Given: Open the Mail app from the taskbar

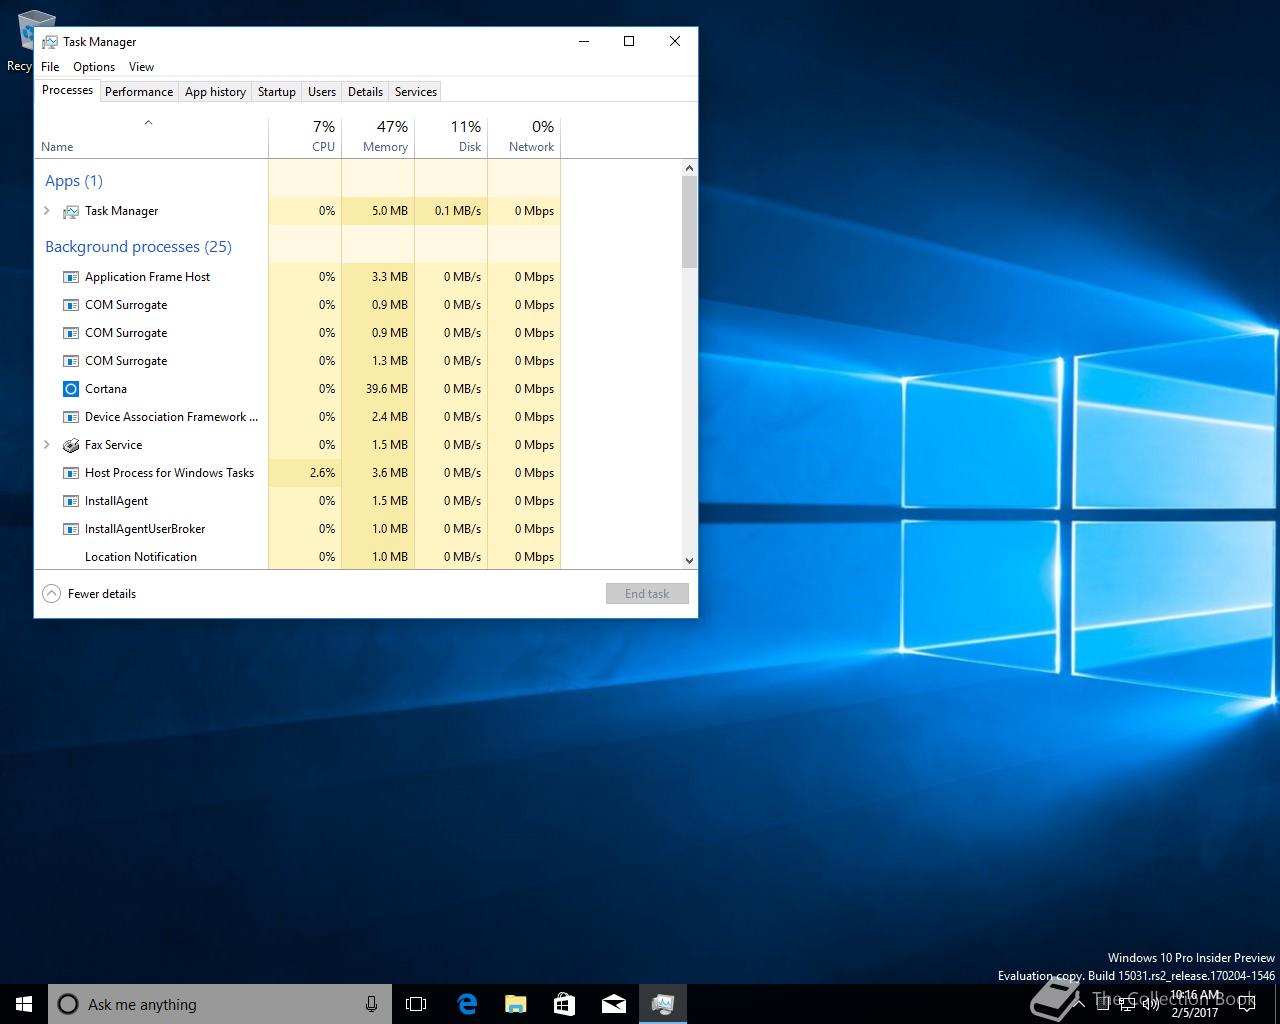Looking at the screenshot, I should click(x=613, y=1004).
